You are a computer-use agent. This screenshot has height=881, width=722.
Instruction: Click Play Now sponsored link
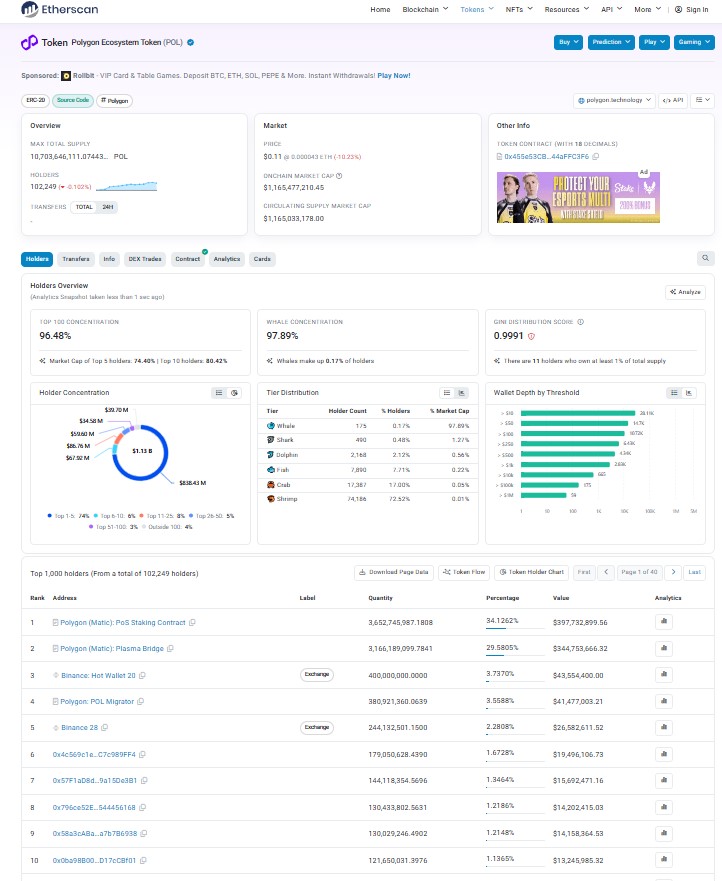click(394, 75)
